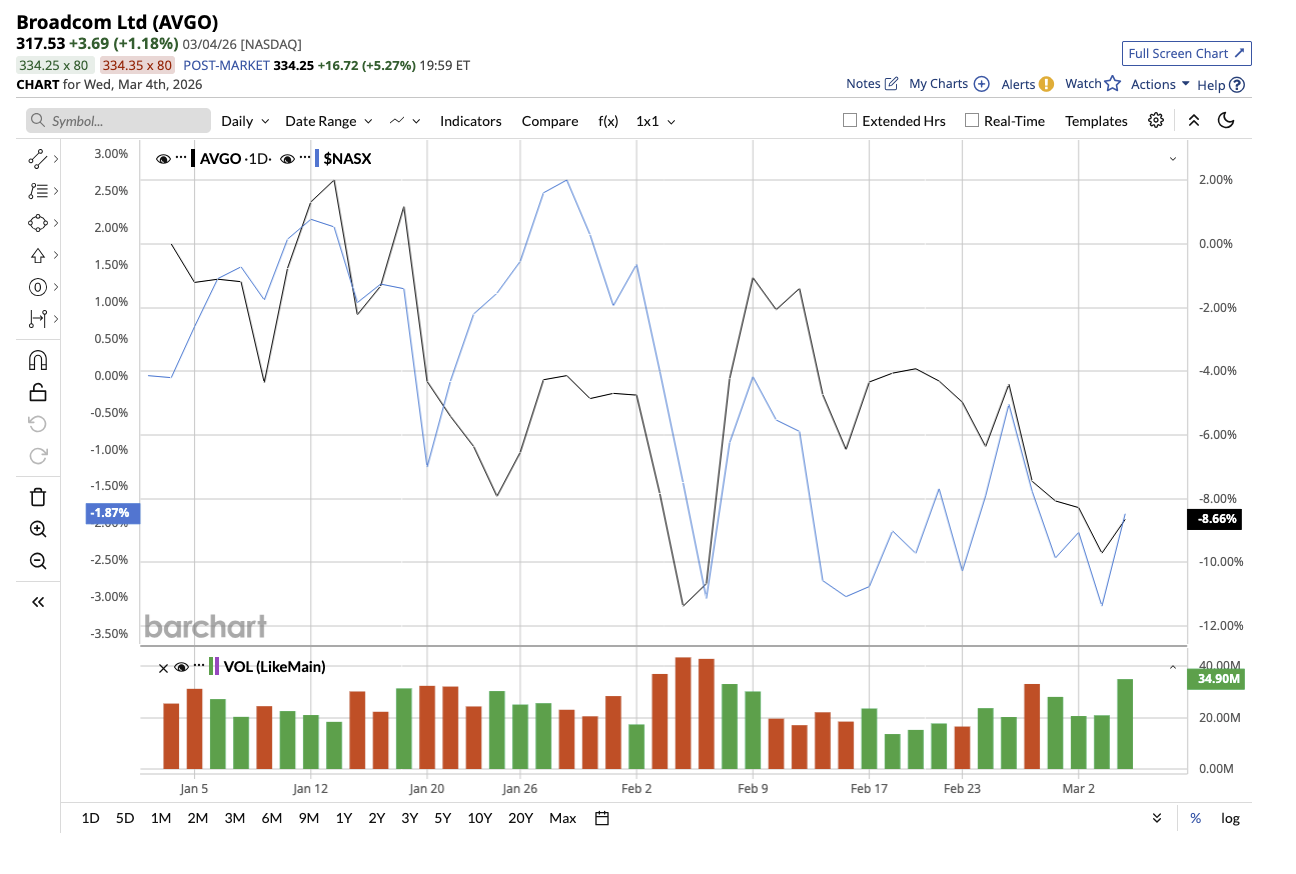
Task: Toggle the percent scale button
Action: [1195, 818]
